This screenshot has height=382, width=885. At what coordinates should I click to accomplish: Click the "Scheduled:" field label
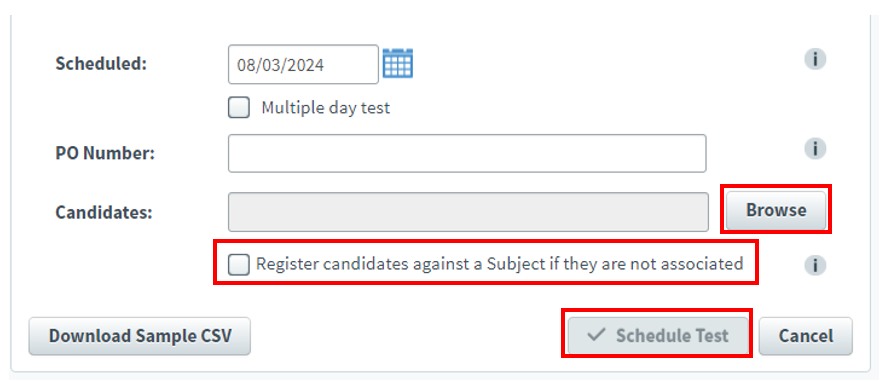[x=101, y=64]
